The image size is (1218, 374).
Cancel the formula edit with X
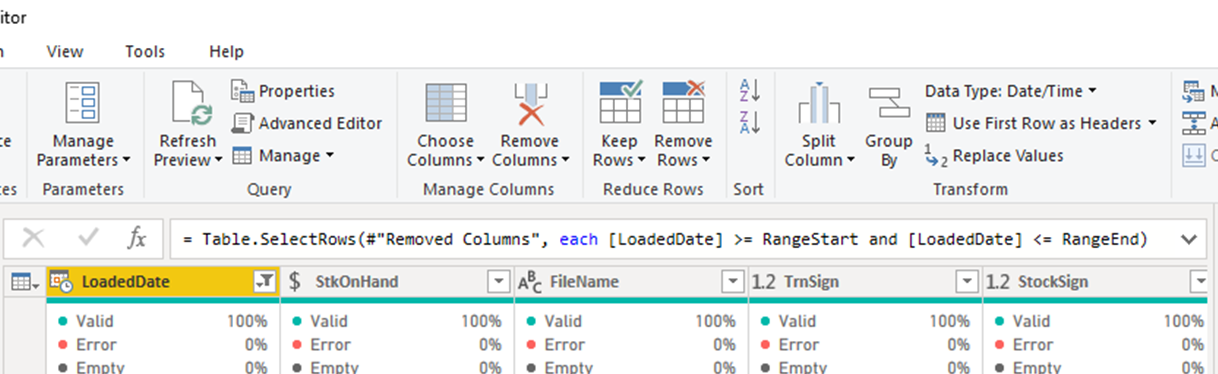pyautogui.click(x=34, y=239)
